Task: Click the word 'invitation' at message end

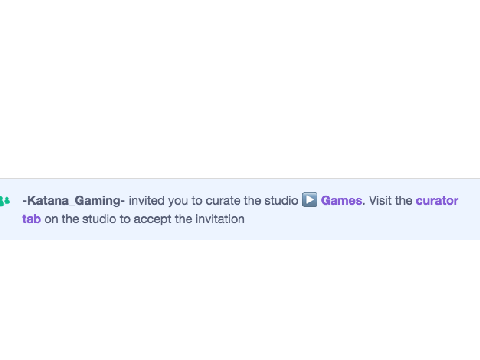Action: click(220, 219)
